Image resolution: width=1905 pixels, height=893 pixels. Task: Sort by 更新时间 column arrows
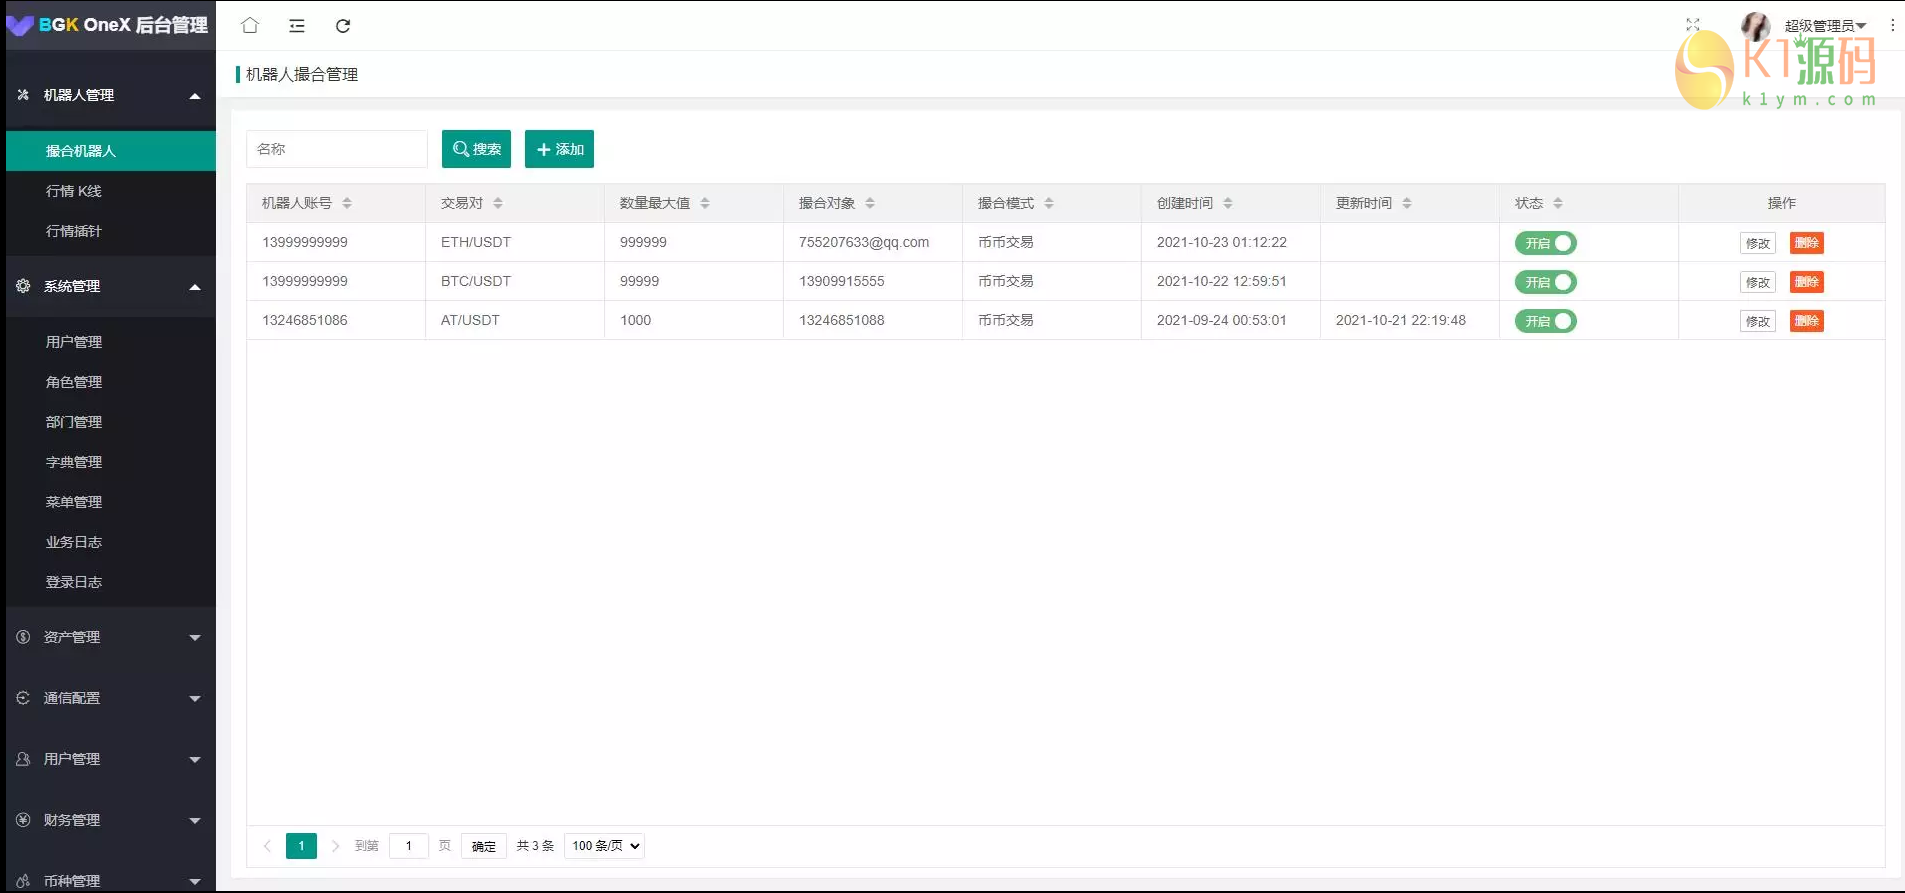point(1407,203)
